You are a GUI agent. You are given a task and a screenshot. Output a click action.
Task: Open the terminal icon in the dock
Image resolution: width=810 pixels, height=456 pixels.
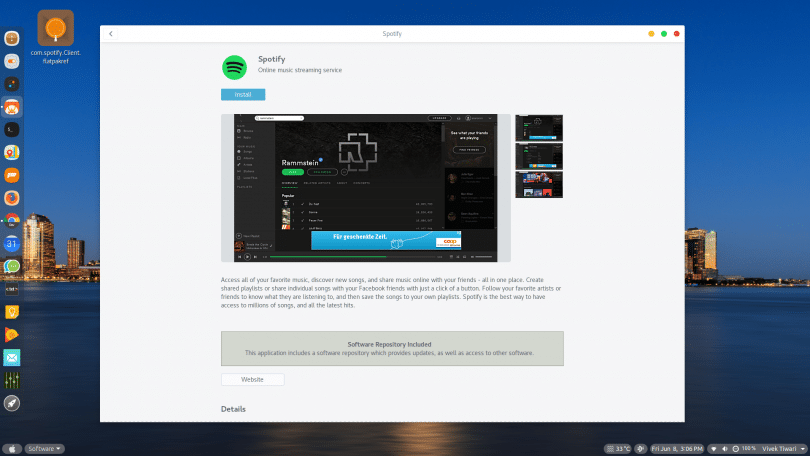click(11, 130)
